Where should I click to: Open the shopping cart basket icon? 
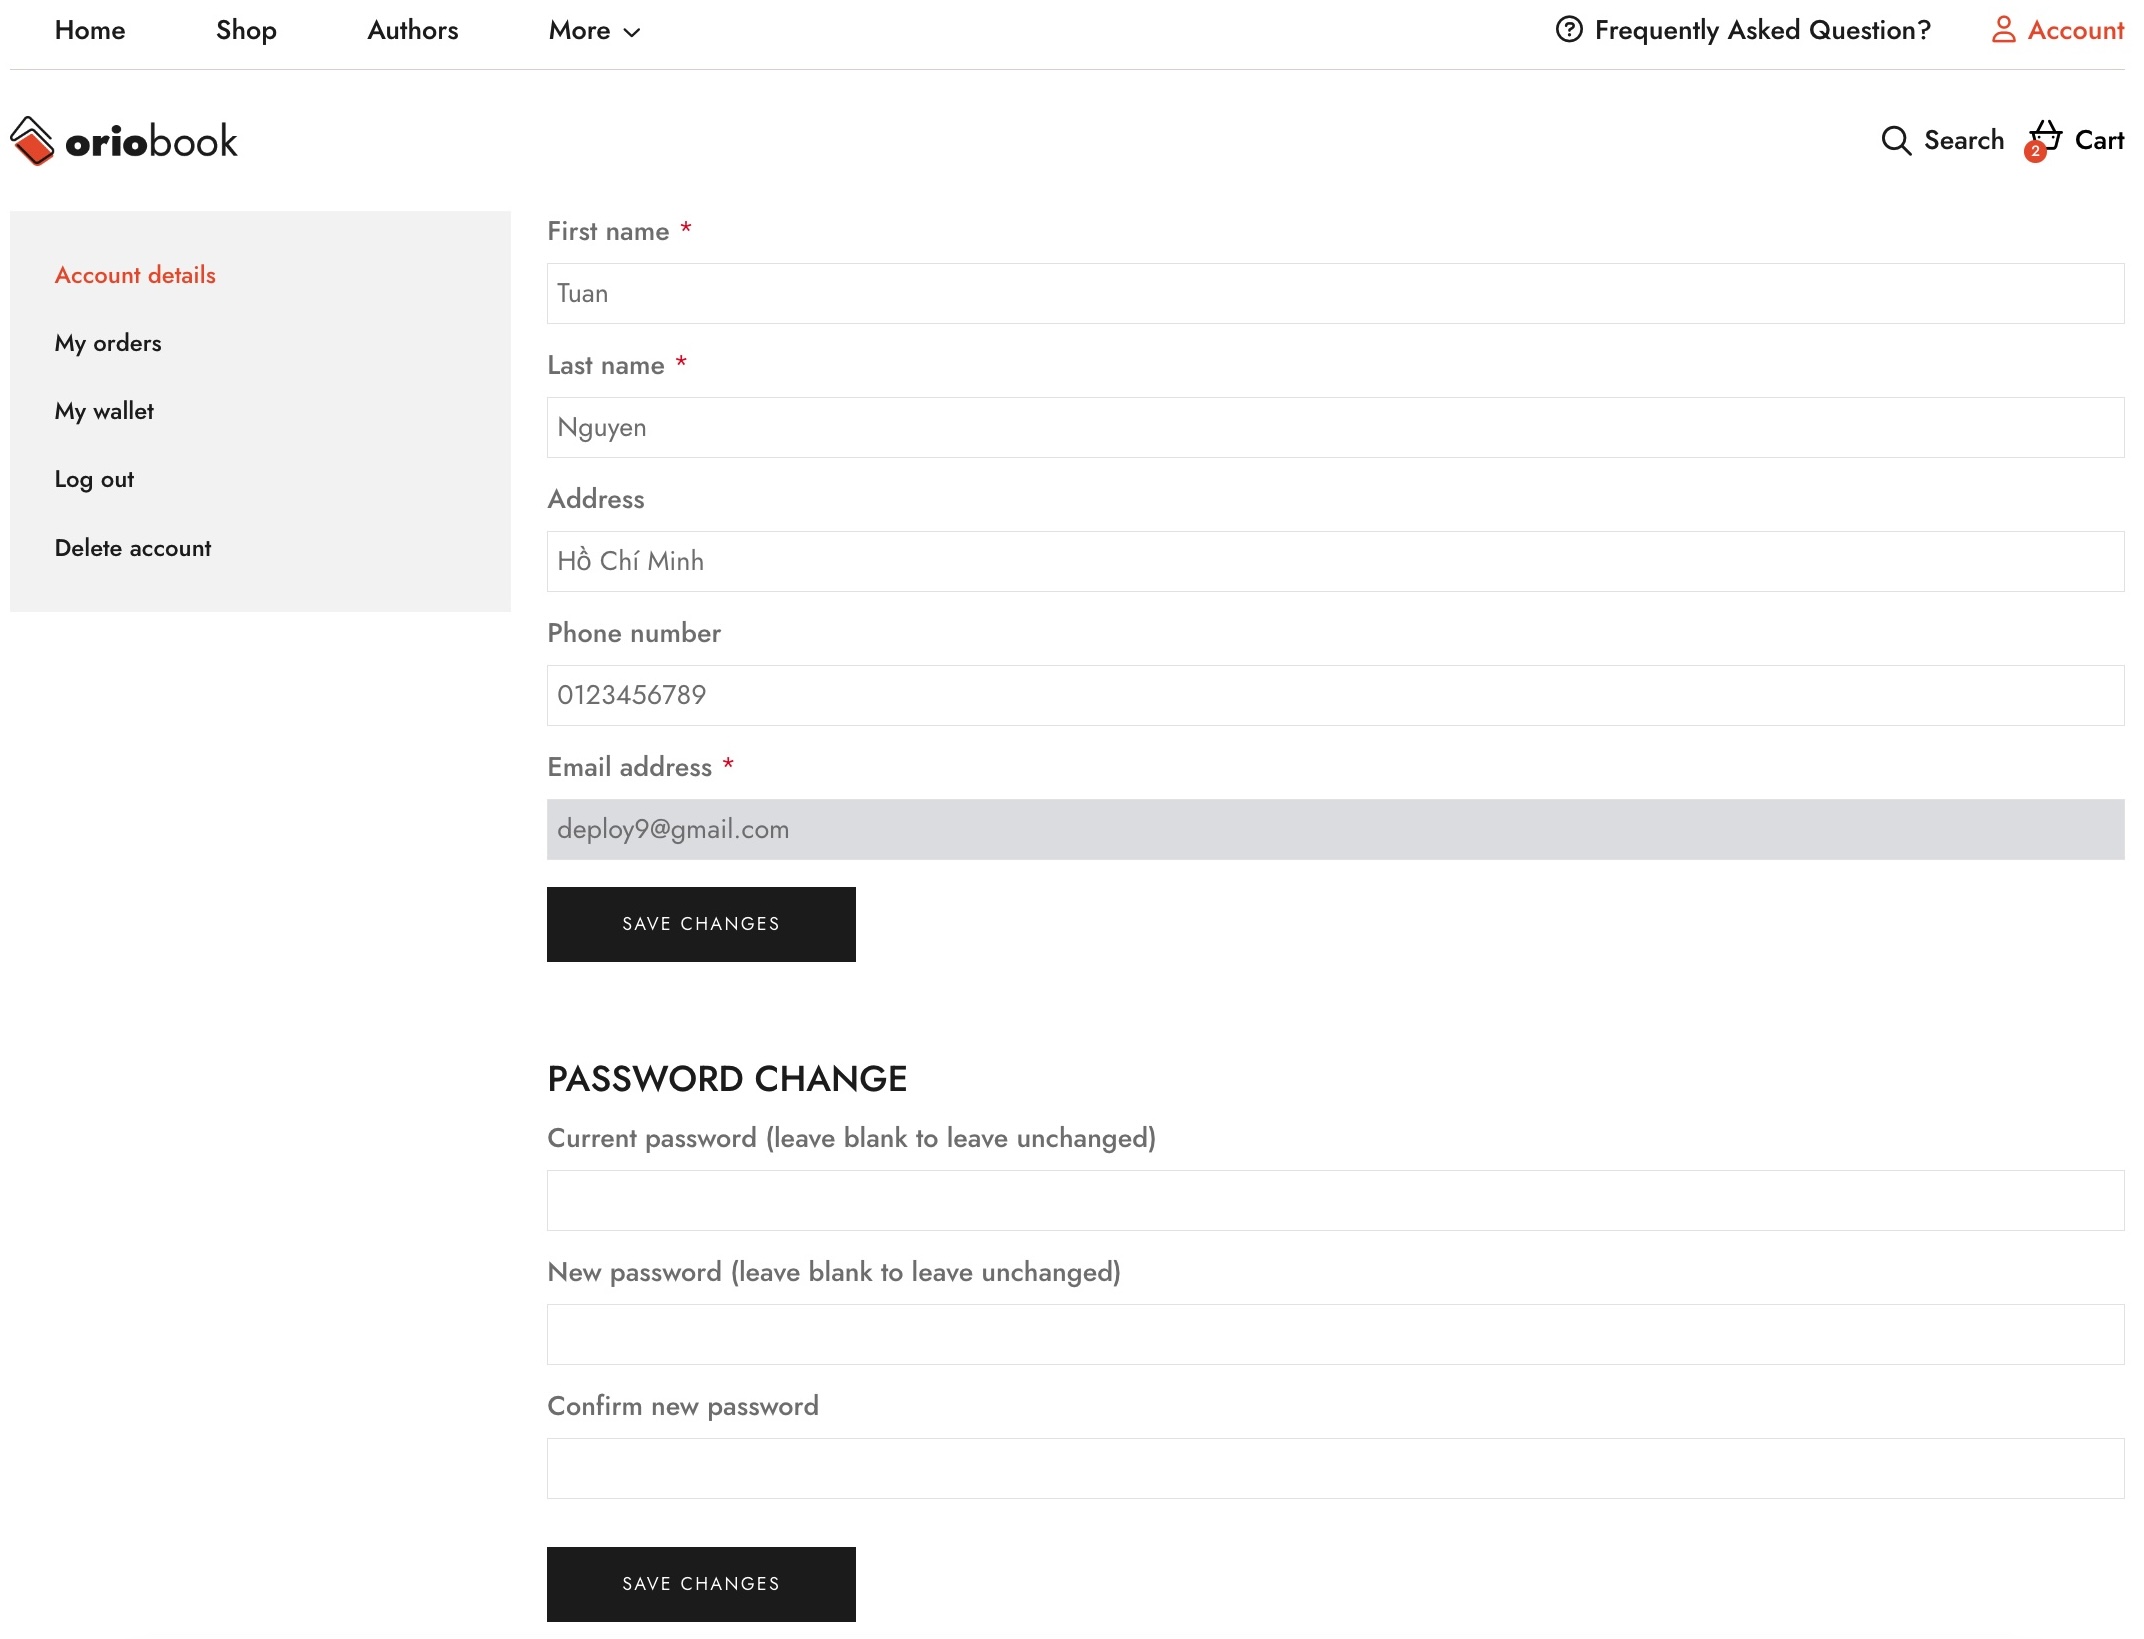pos(2045,137)
